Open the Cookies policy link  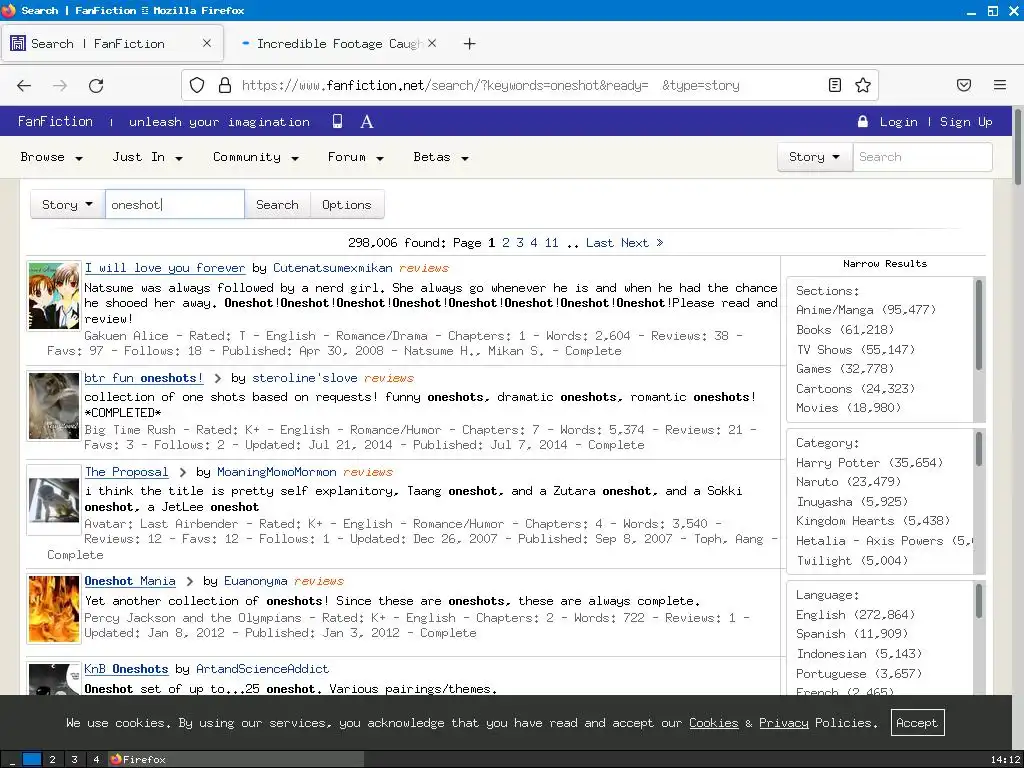713,723
